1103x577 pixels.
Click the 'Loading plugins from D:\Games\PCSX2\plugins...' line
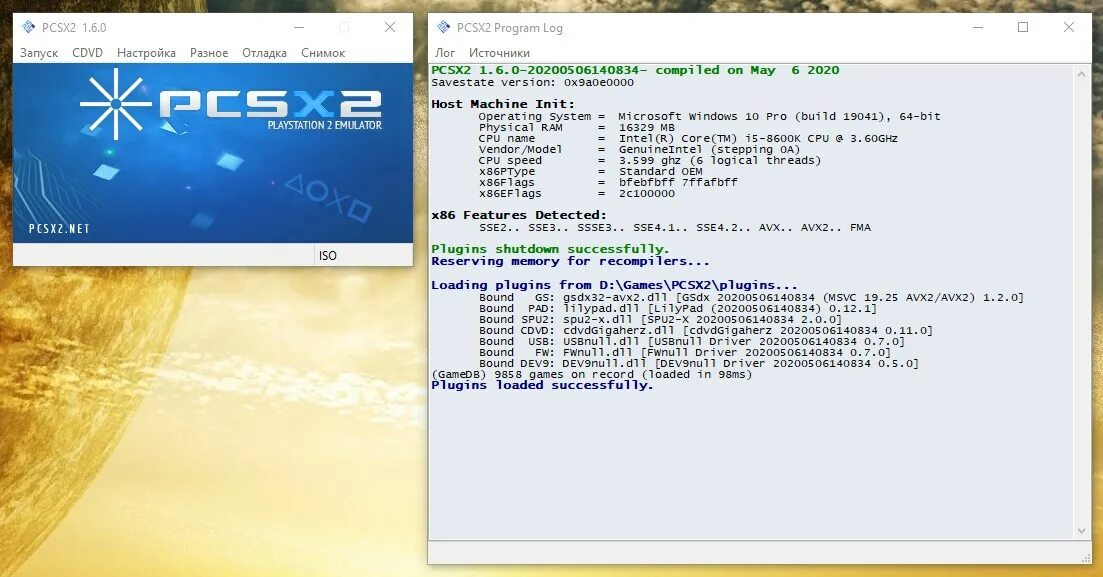(614, 285)
